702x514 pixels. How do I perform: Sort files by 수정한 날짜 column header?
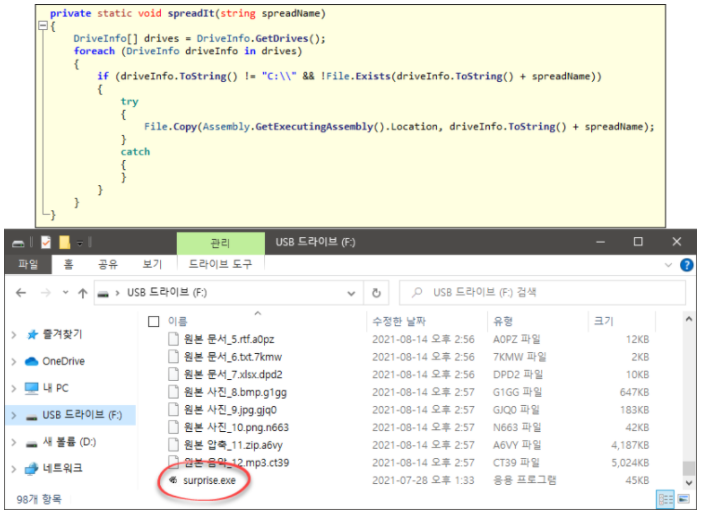coord(399,321)
